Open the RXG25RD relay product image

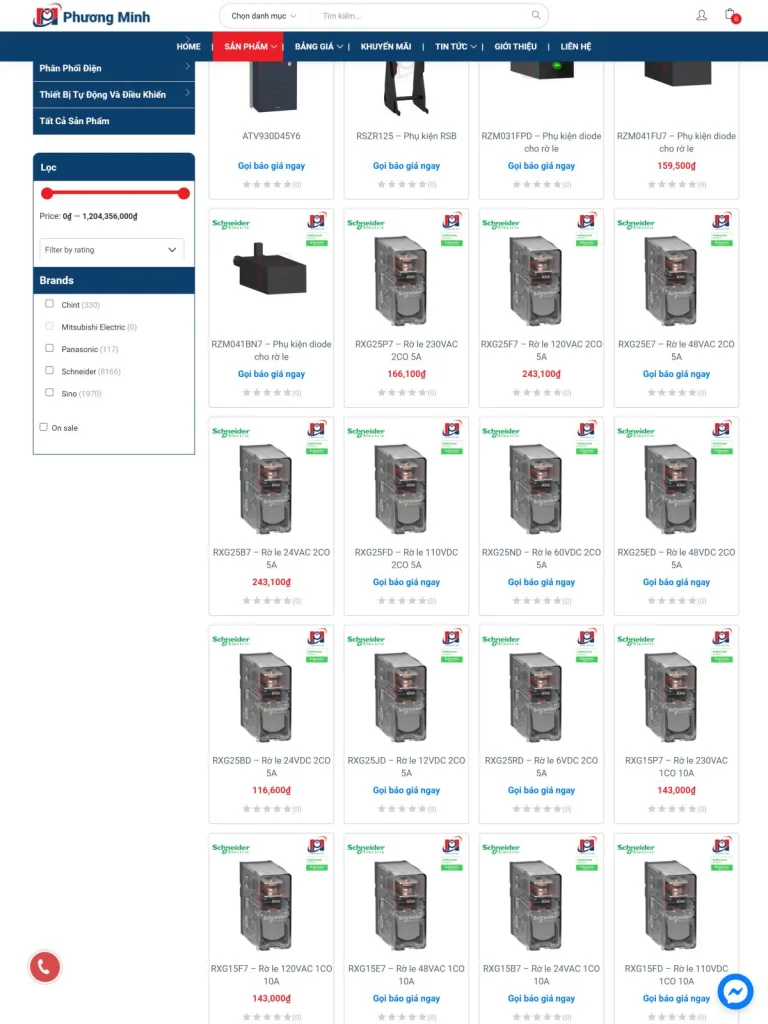(x=537, y=696)
